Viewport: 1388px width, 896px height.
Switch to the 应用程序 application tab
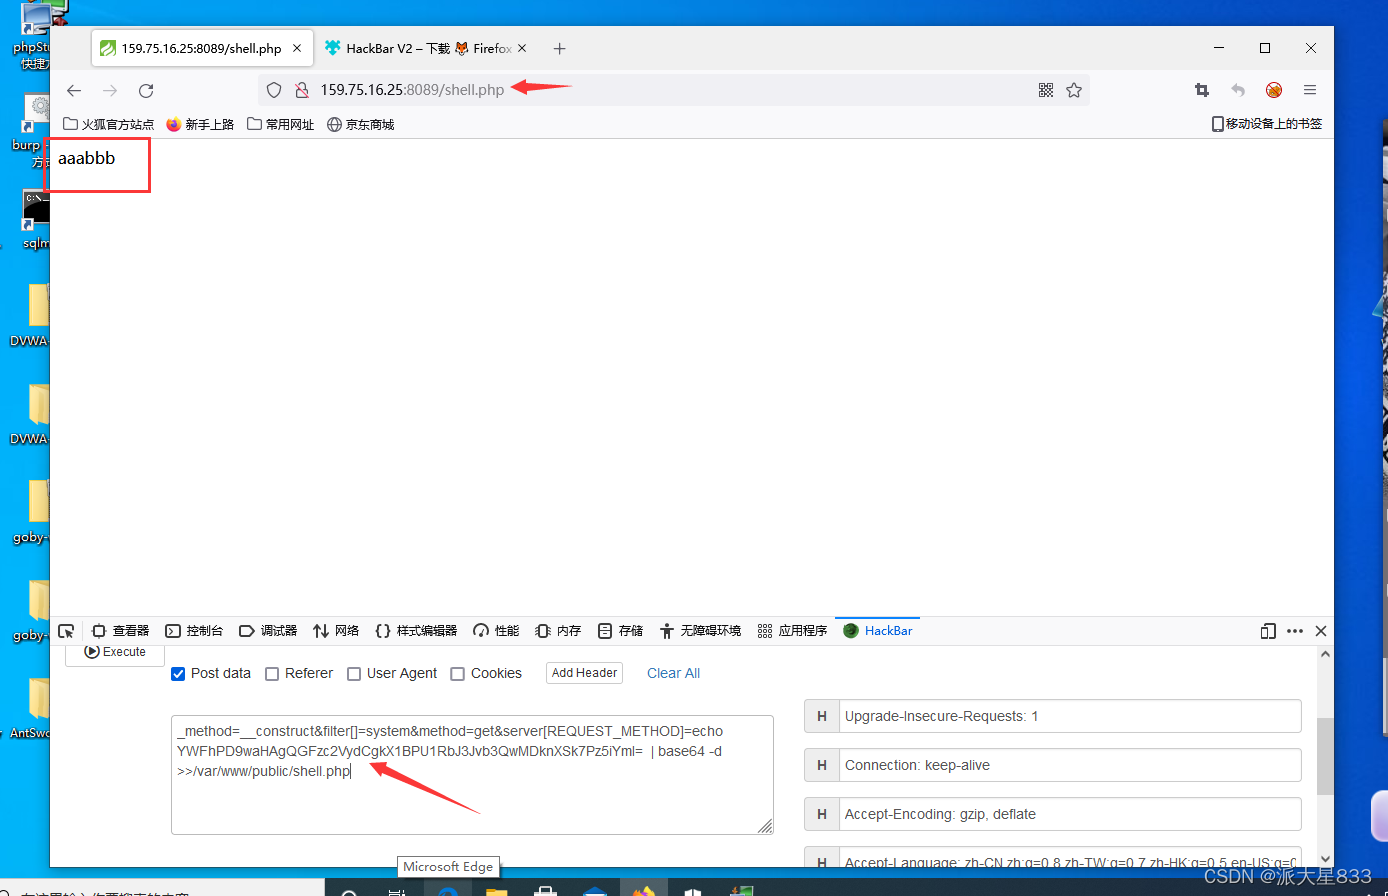[x=793, y=631]
